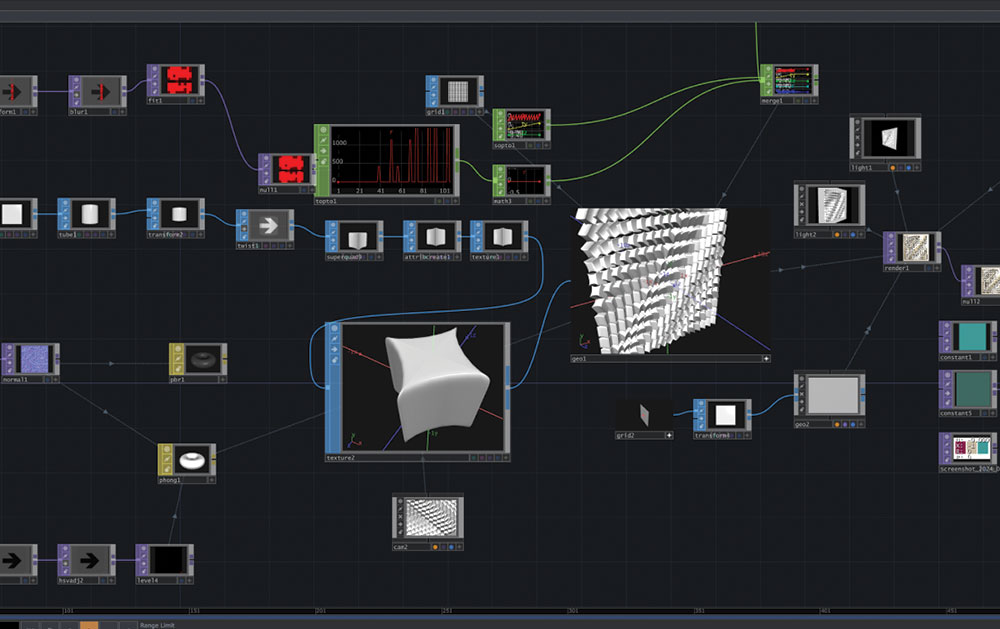
Task: Toggle the orange render flag on cam2
Action: point(434,547)
